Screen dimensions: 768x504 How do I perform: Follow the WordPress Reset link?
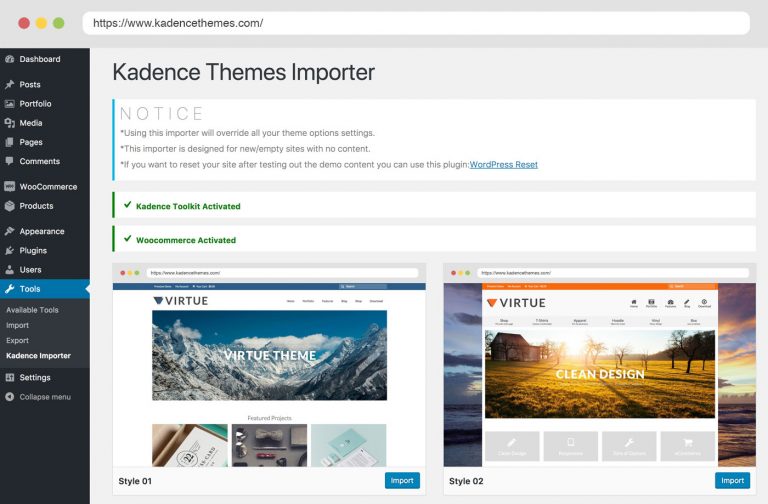[504, 165]
